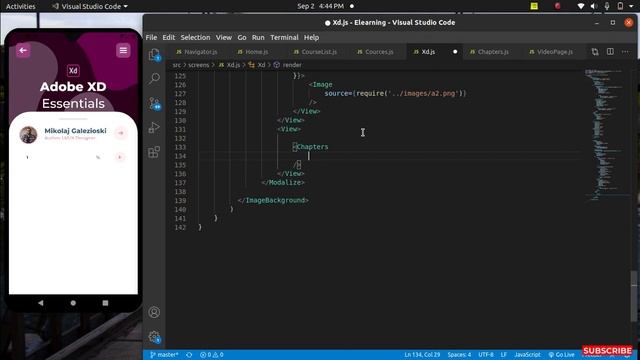Click the synchronize changes icon in status bar
The height and width of the screenshot is (360, 640).
189,355
